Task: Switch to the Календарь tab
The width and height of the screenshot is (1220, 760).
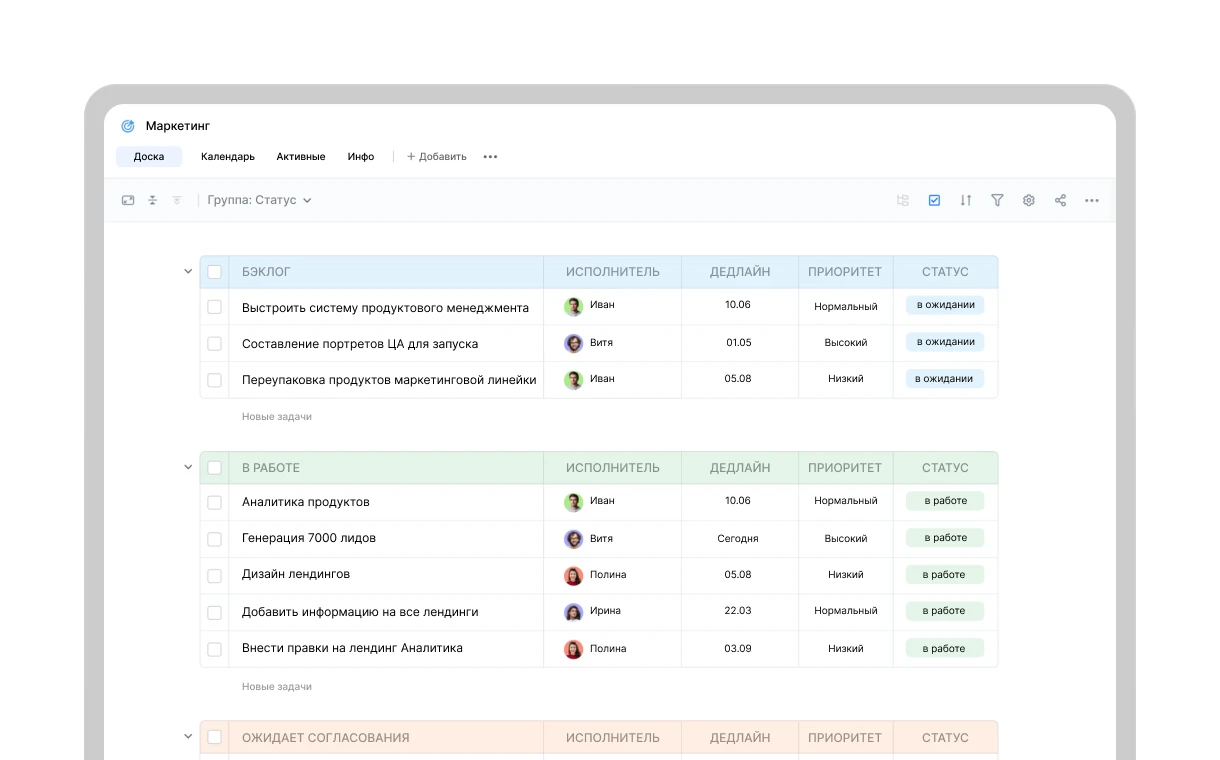Action: [x=228, y=157]
